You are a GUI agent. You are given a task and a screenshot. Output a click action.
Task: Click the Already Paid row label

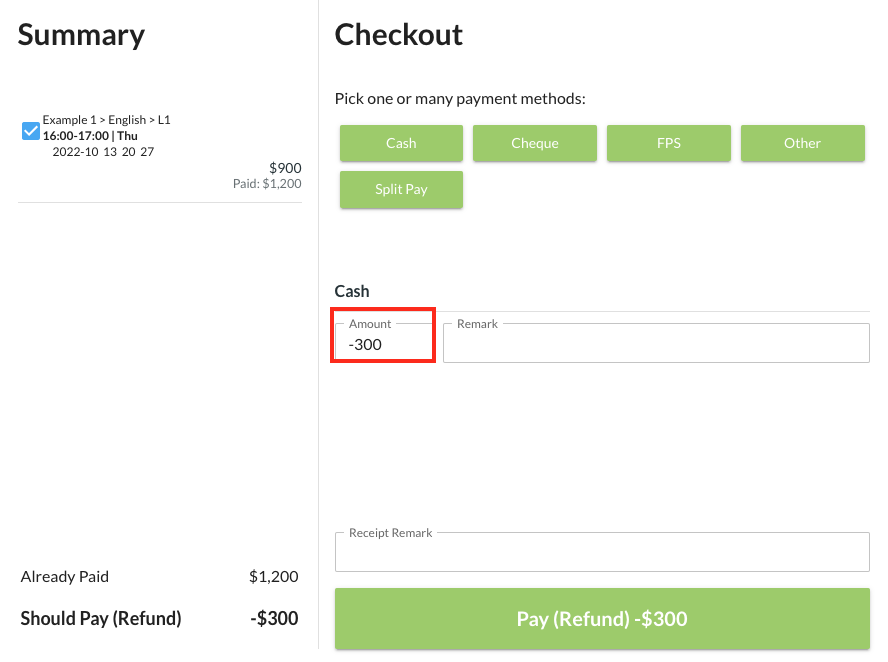pos(65,577)
